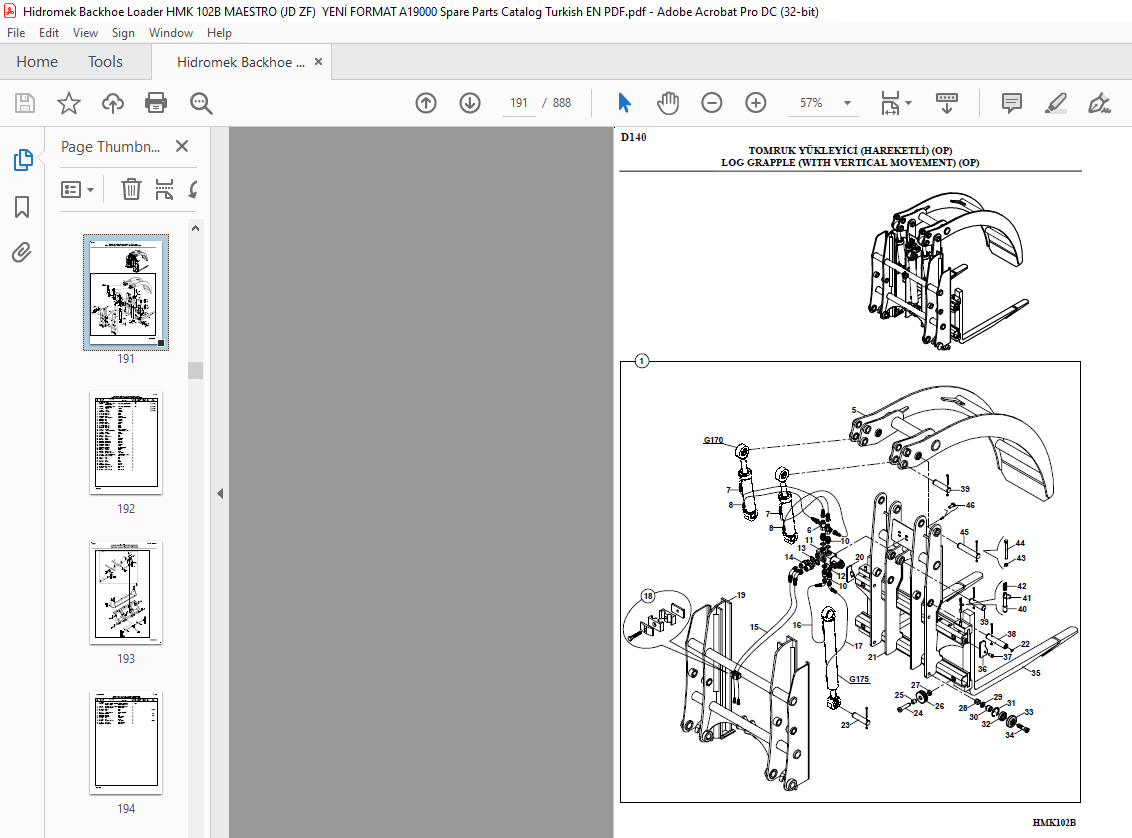Open the Attachments paperclip panel

click(x=22, y=253)
